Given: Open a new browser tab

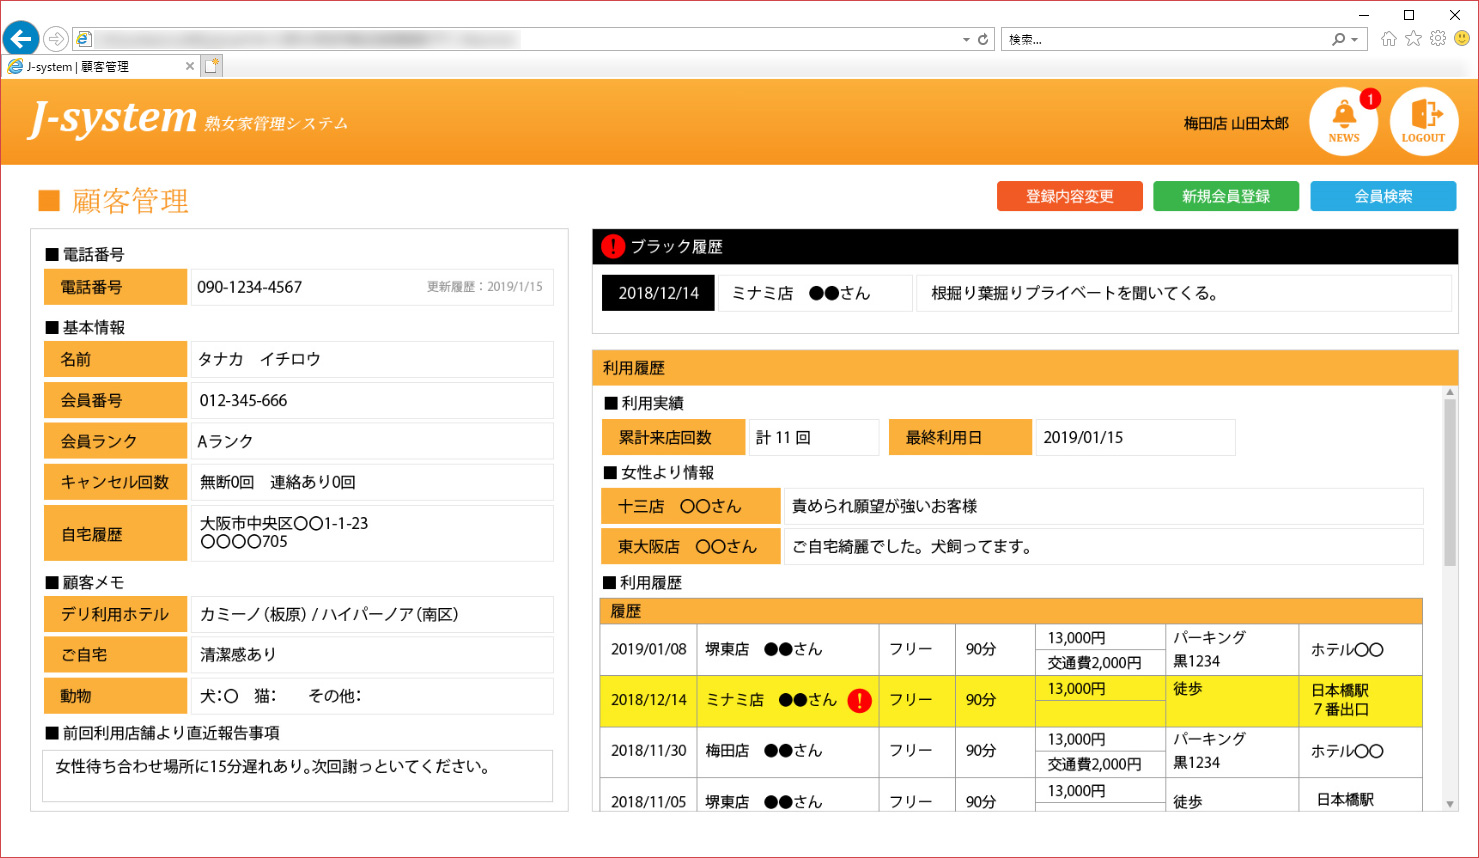Looking at the screenshot, I should click(x=212, y=66).
